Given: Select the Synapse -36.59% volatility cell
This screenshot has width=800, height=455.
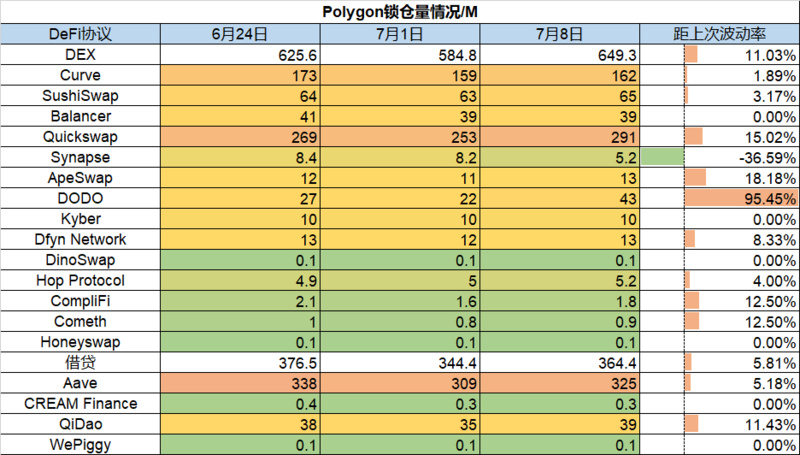Looking at the screenshot, I should pos(741,158).
